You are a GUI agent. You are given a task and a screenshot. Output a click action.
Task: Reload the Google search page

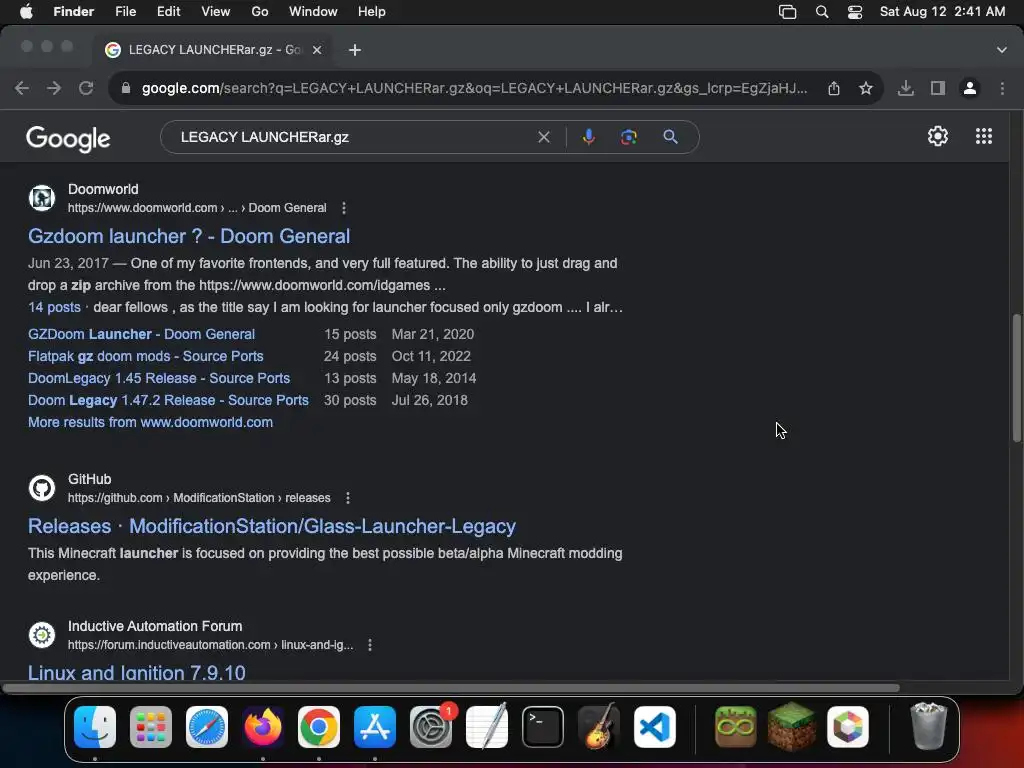click(86, 88)
